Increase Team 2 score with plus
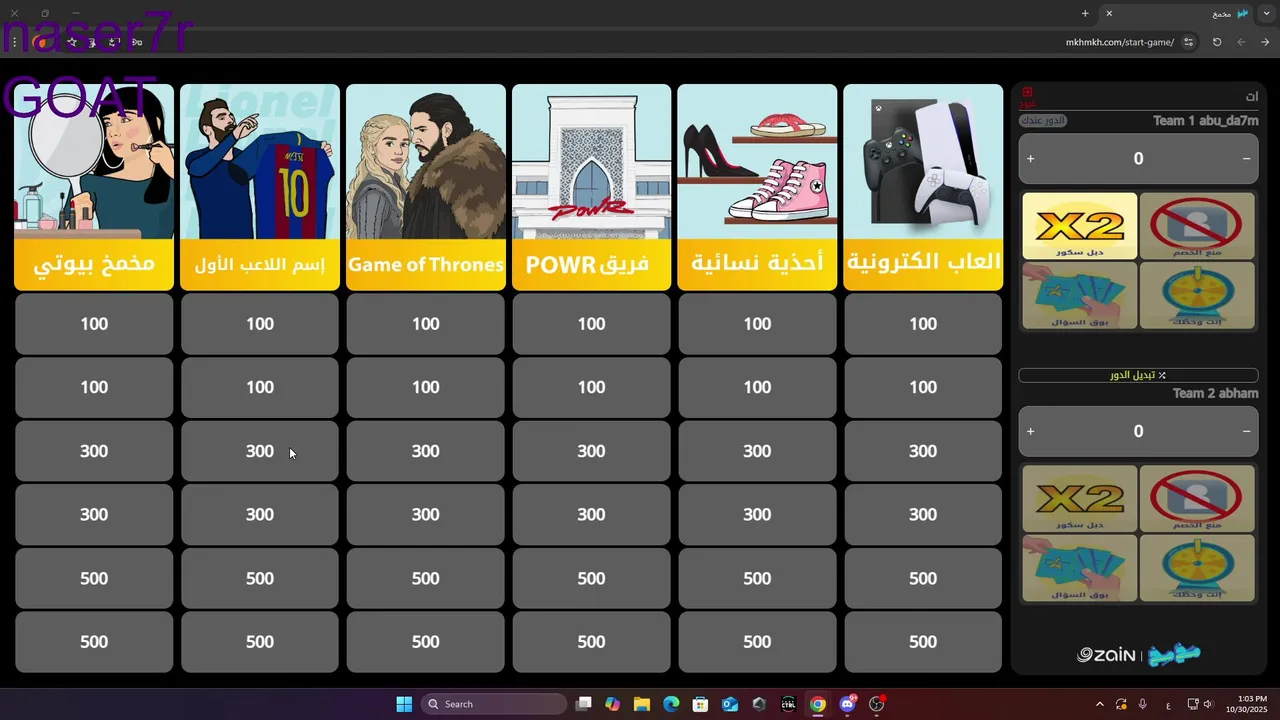The image size is (1280, 720). click(x=1030, y=431)
